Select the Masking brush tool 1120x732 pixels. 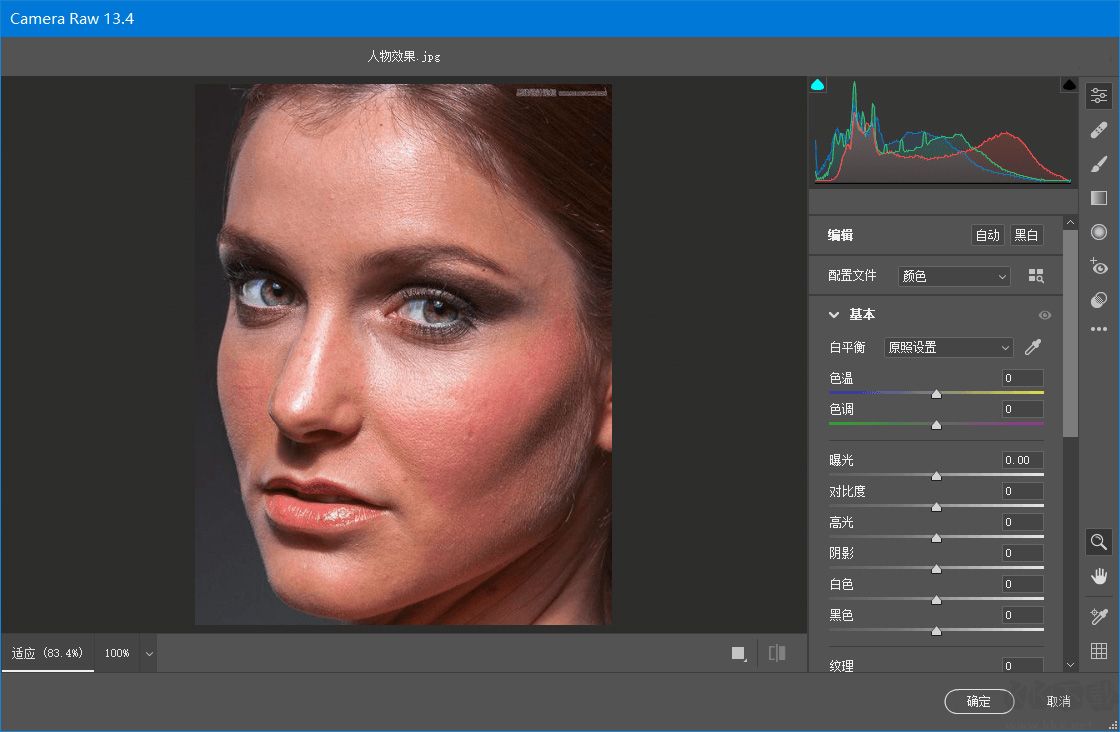[1098, 163]
